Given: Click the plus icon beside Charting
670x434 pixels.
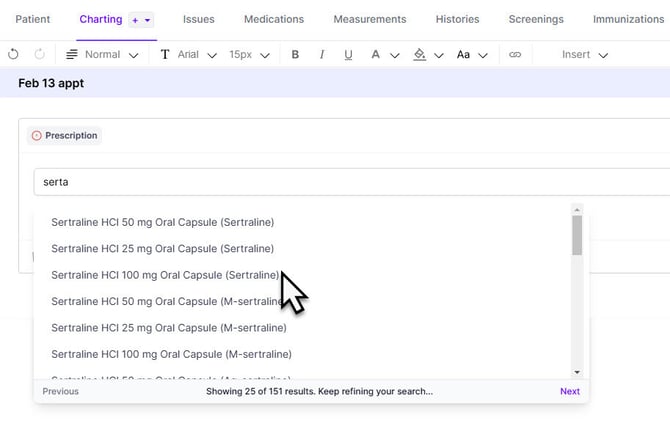Looking at the screenshot, I should tap(135, 20).
